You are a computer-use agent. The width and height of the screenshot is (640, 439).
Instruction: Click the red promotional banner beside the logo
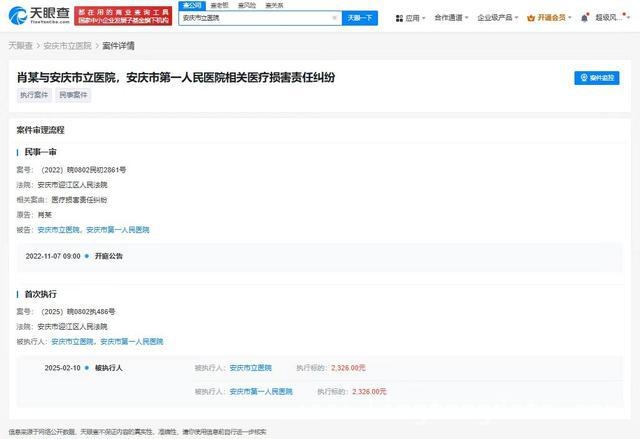(123, 16)
